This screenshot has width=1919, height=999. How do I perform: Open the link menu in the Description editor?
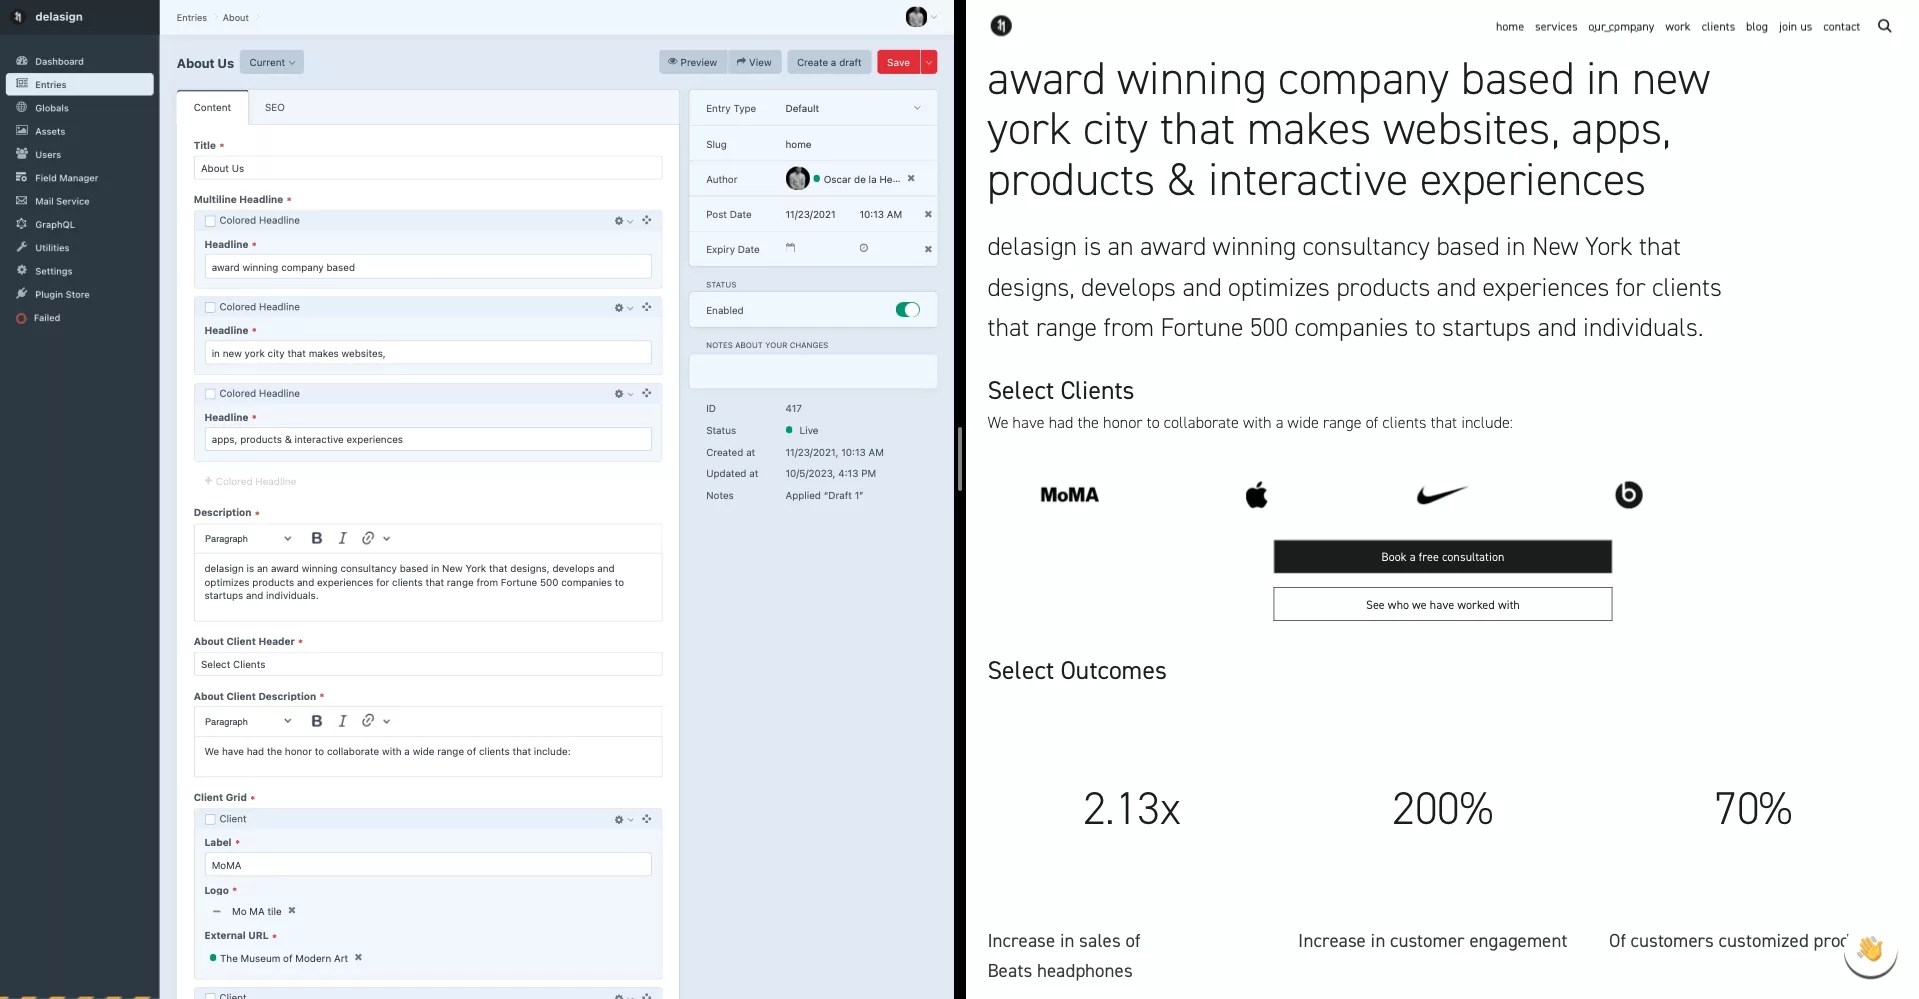click(x=375, y=538)
